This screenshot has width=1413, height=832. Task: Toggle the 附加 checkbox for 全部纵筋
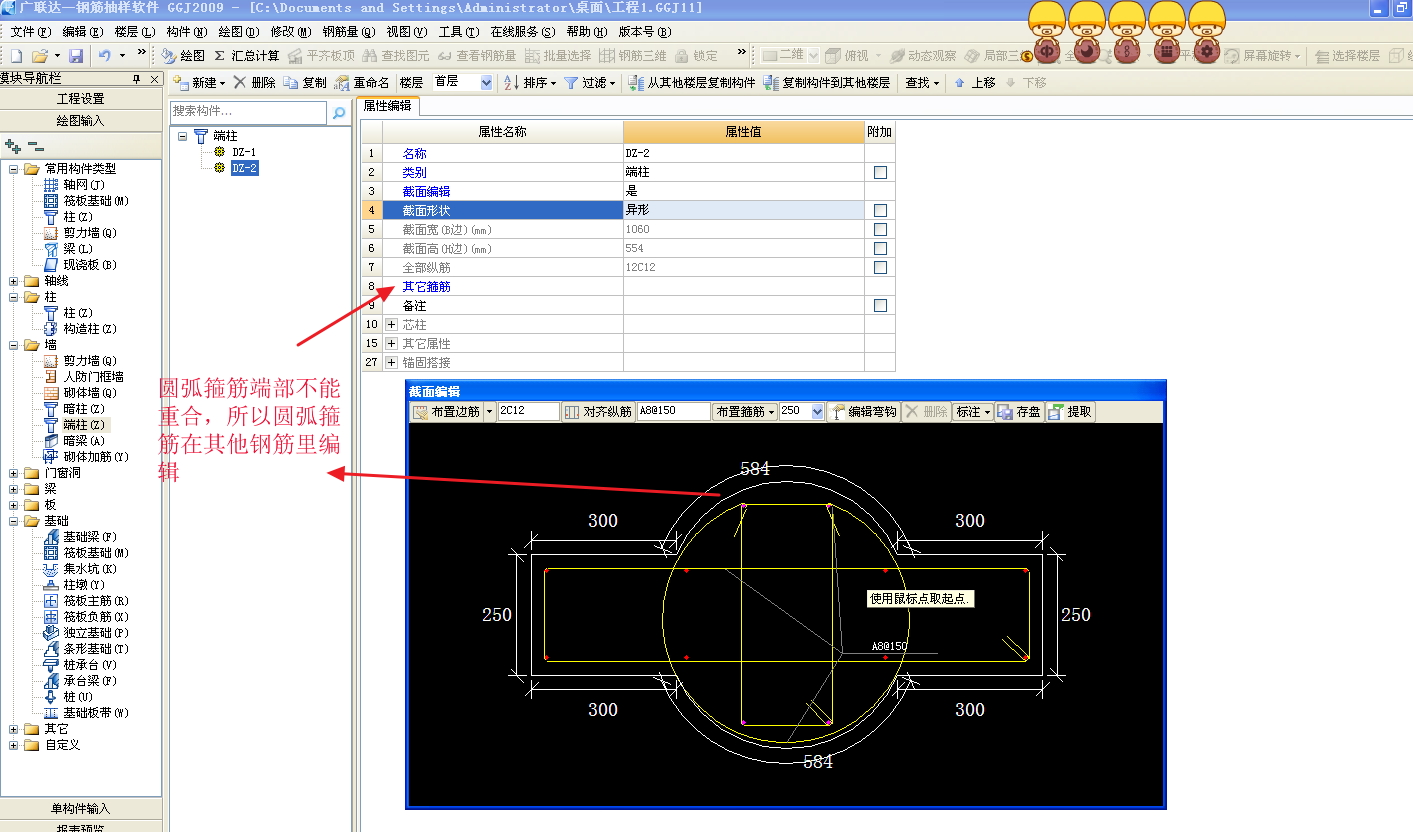point(880,267)
